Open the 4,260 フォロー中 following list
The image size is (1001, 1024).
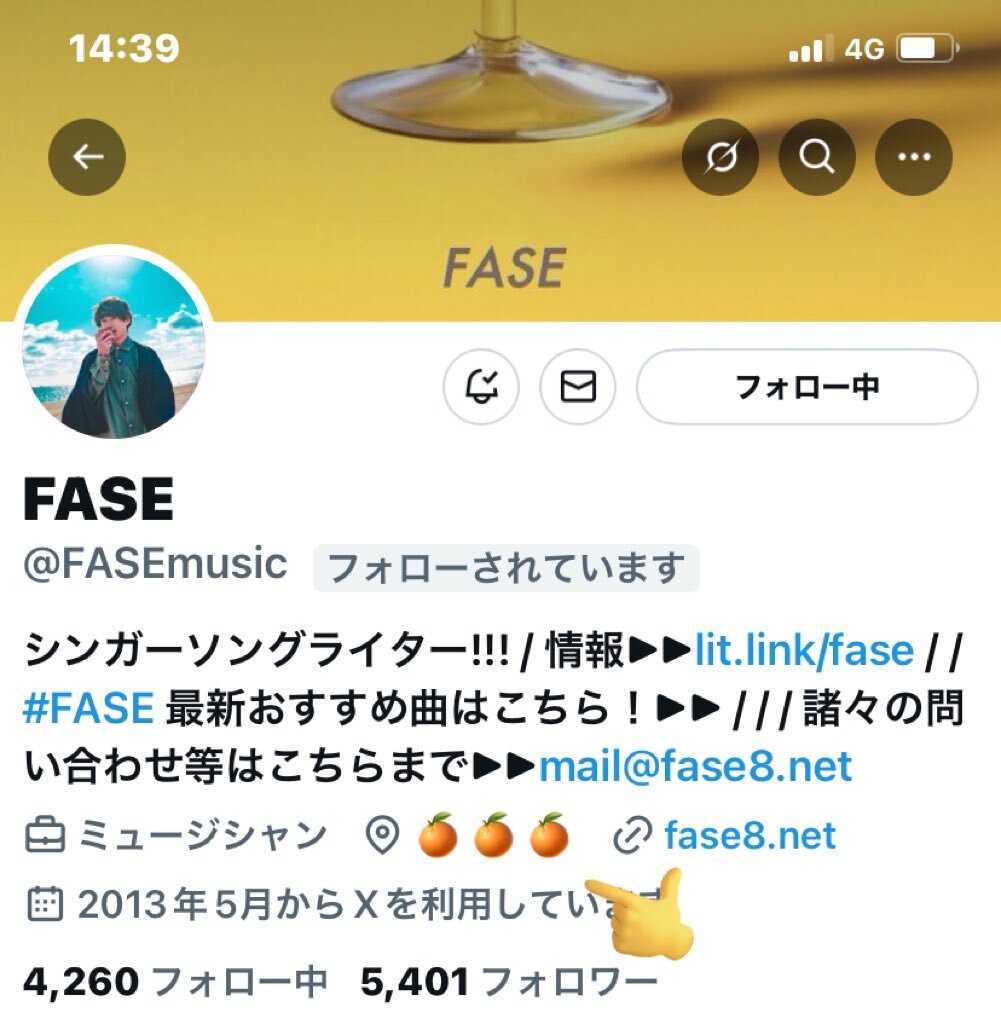click(x=175, y=981)
